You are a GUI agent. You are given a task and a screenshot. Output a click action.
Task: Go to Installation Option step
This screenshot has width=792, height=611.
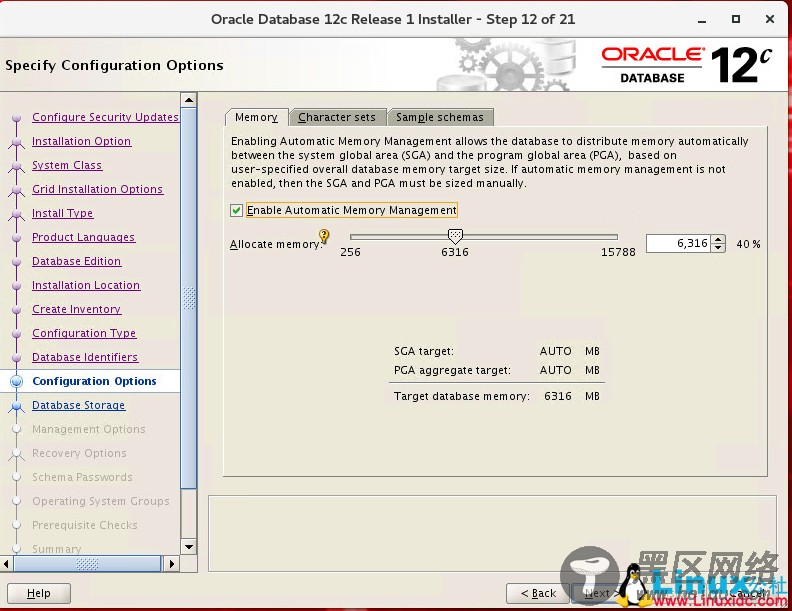pos(81,141)
